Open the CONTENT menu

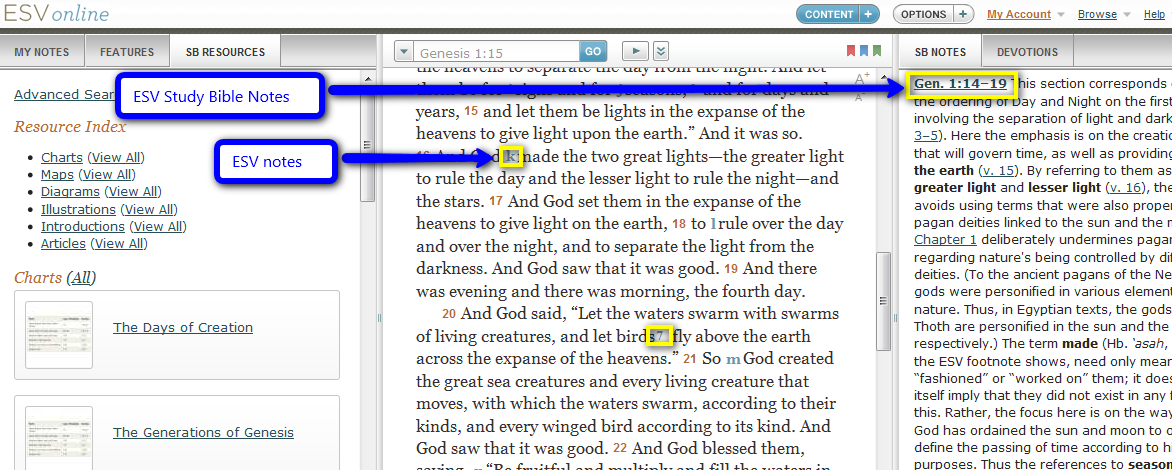pyautogui.click(x=829, y=14)
